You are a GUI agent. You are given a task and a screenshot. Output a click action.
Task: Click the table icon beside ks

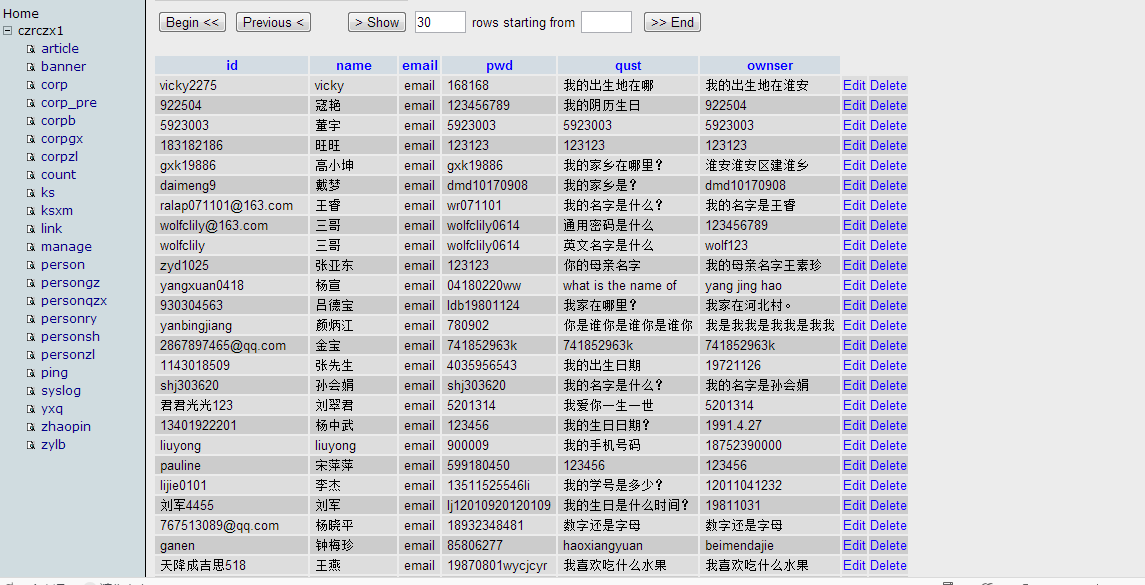click(x=31, y=193)
